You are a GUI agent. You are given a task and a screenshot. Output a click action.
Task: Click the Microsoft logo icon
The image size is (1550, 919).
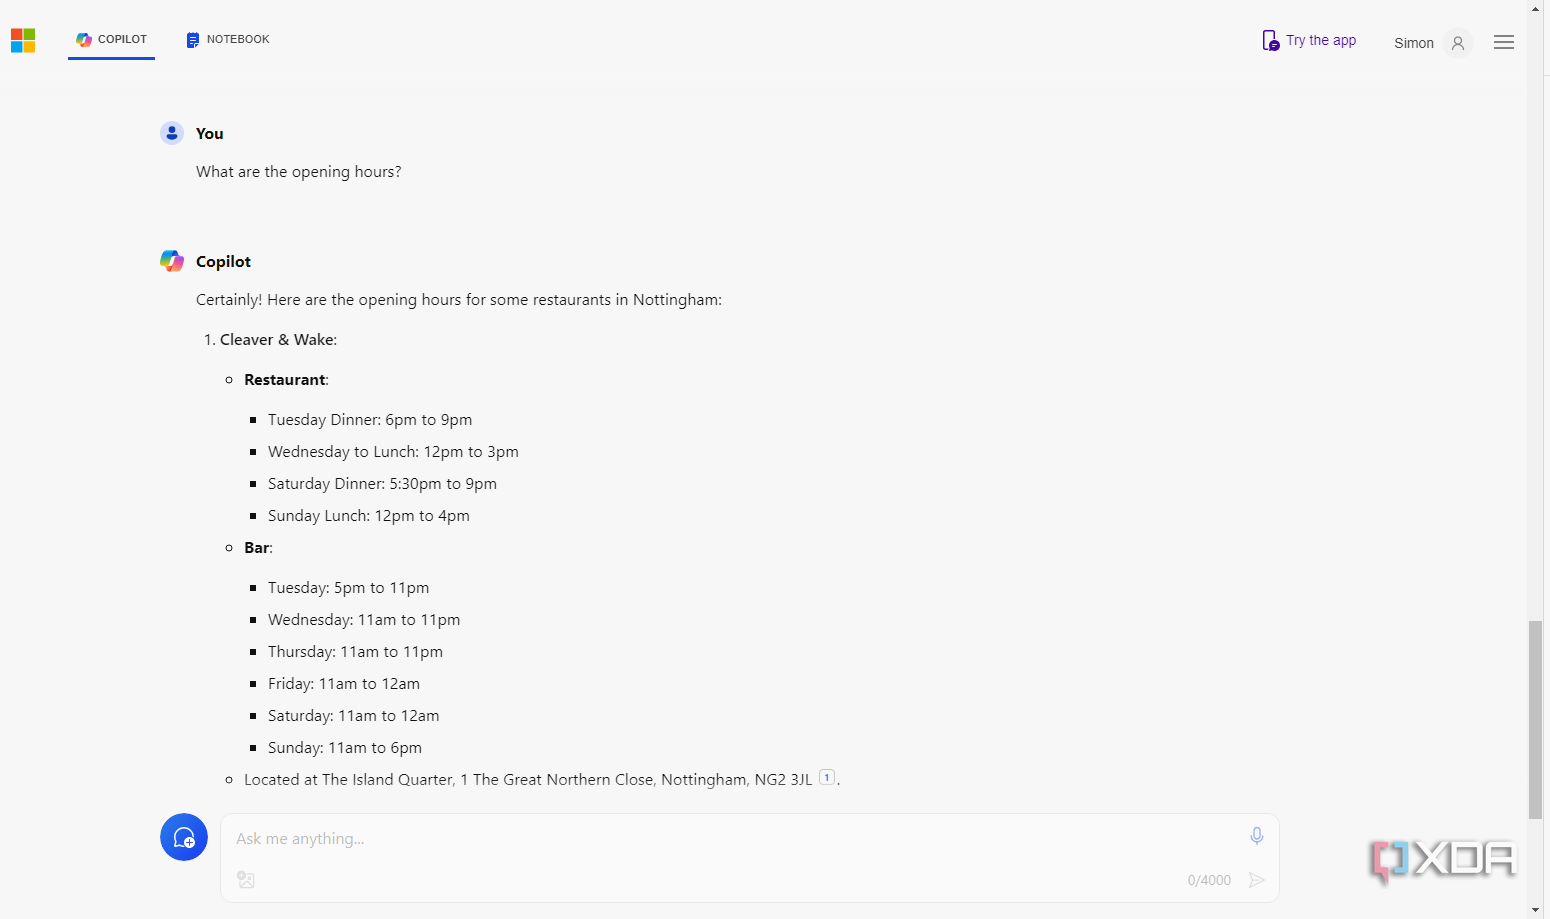pos(23,41)
